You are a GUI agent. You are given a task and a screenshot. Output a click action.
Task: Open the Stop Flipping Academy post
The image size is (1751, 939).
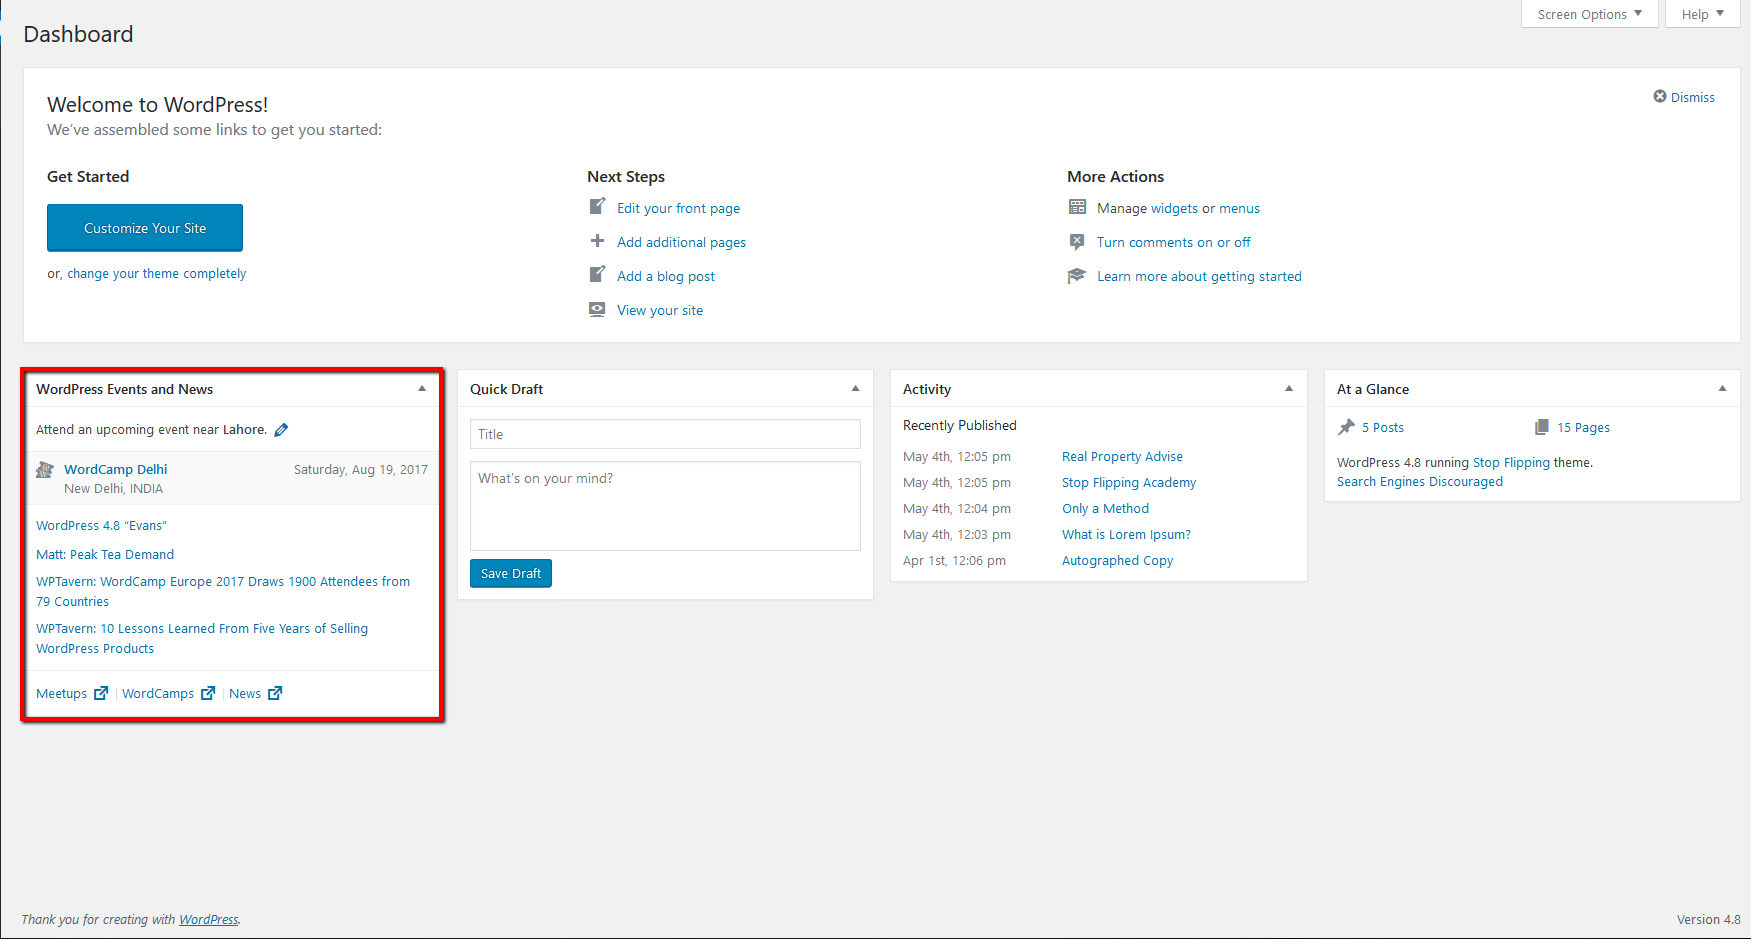1129,482
